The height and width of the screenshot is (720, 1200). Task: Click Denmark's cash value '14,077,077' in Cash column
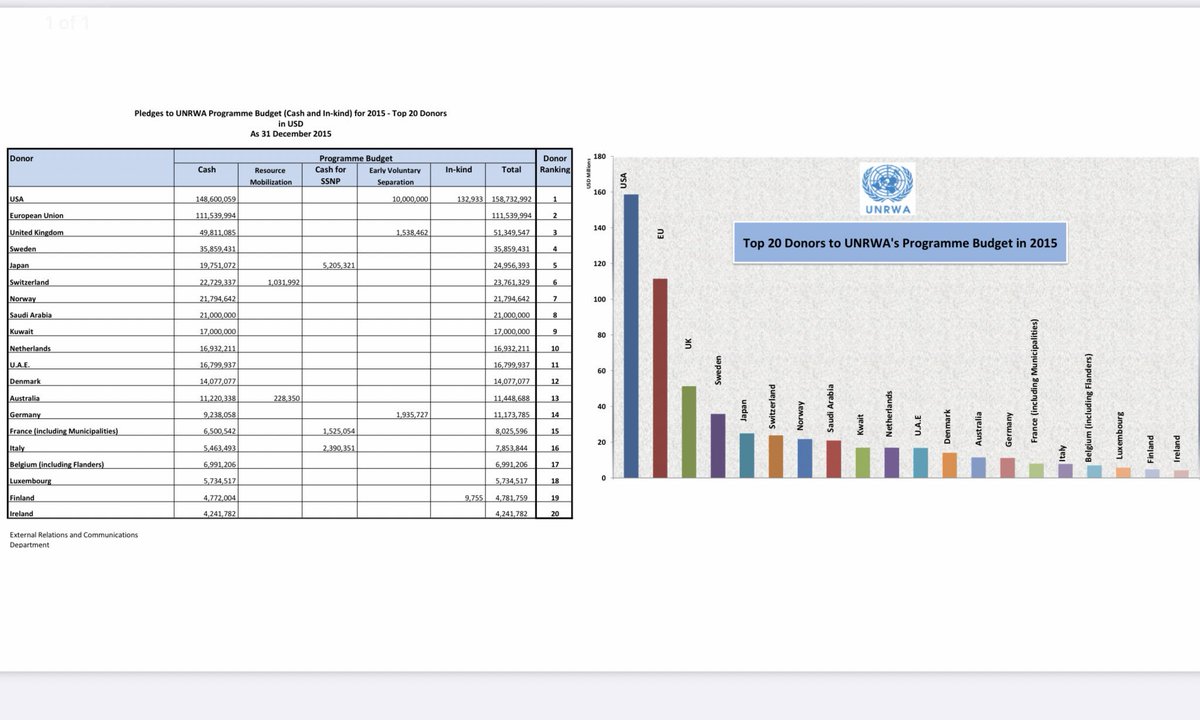[x=219, y=382]
